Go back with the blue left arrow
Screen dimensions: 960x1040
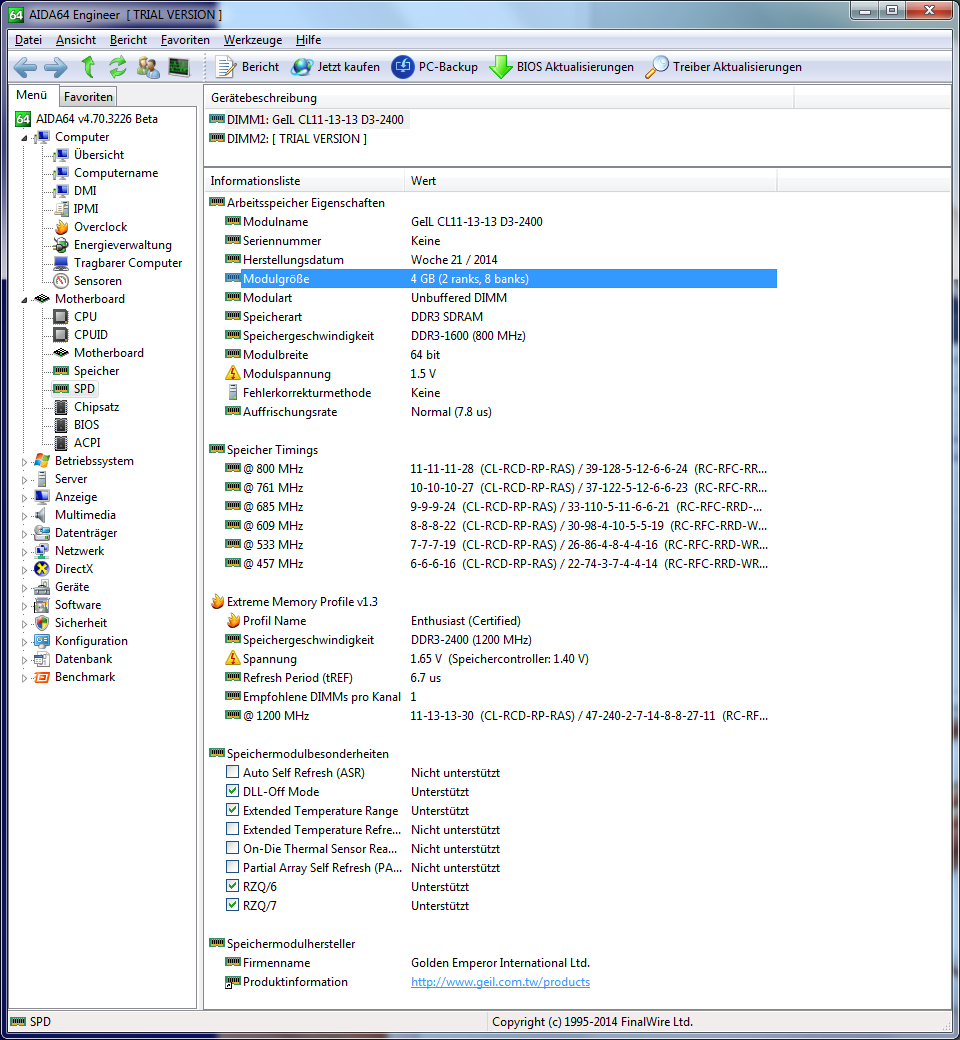point(25,67)
